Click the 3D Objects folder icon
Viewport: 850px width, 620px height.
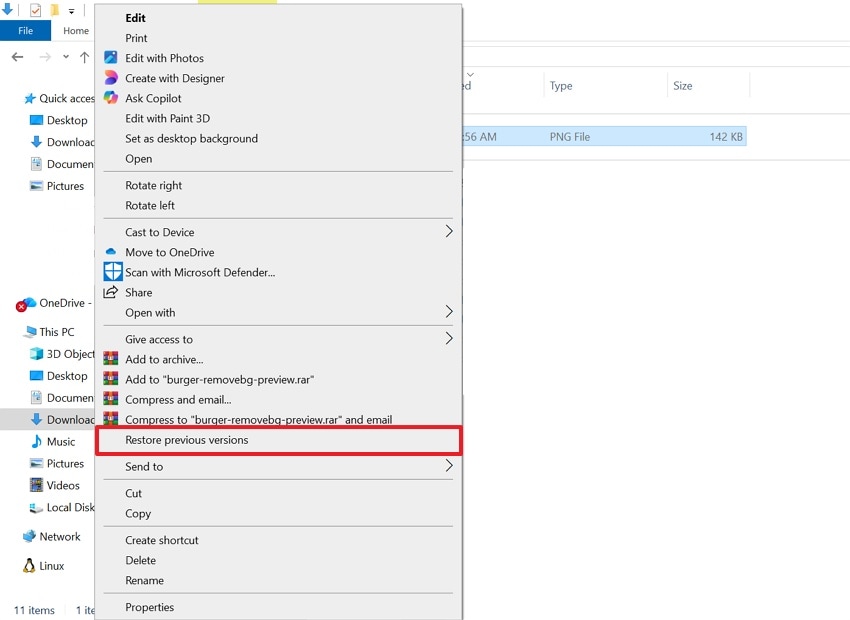(38, 354)
